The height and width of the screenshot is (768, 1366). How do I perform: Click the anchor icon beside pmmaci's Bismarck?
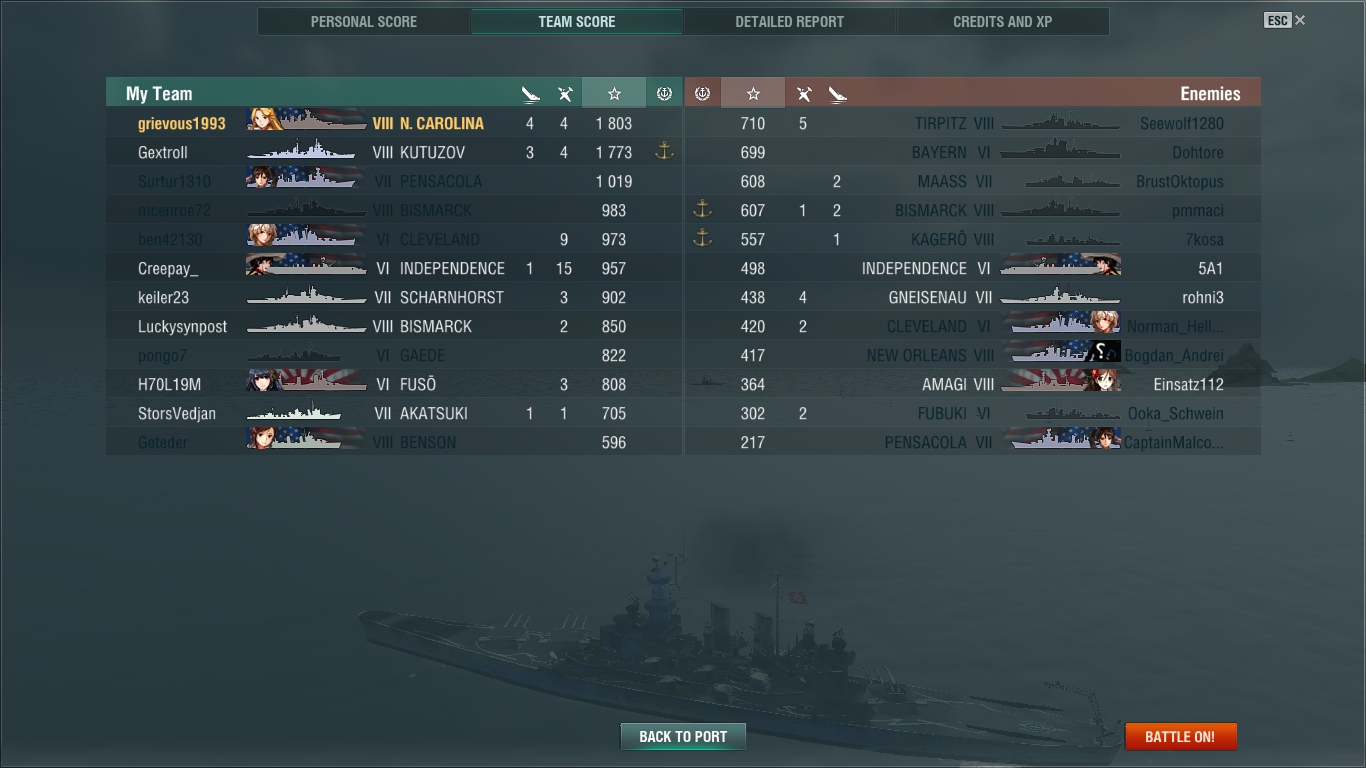pos(702,210)
